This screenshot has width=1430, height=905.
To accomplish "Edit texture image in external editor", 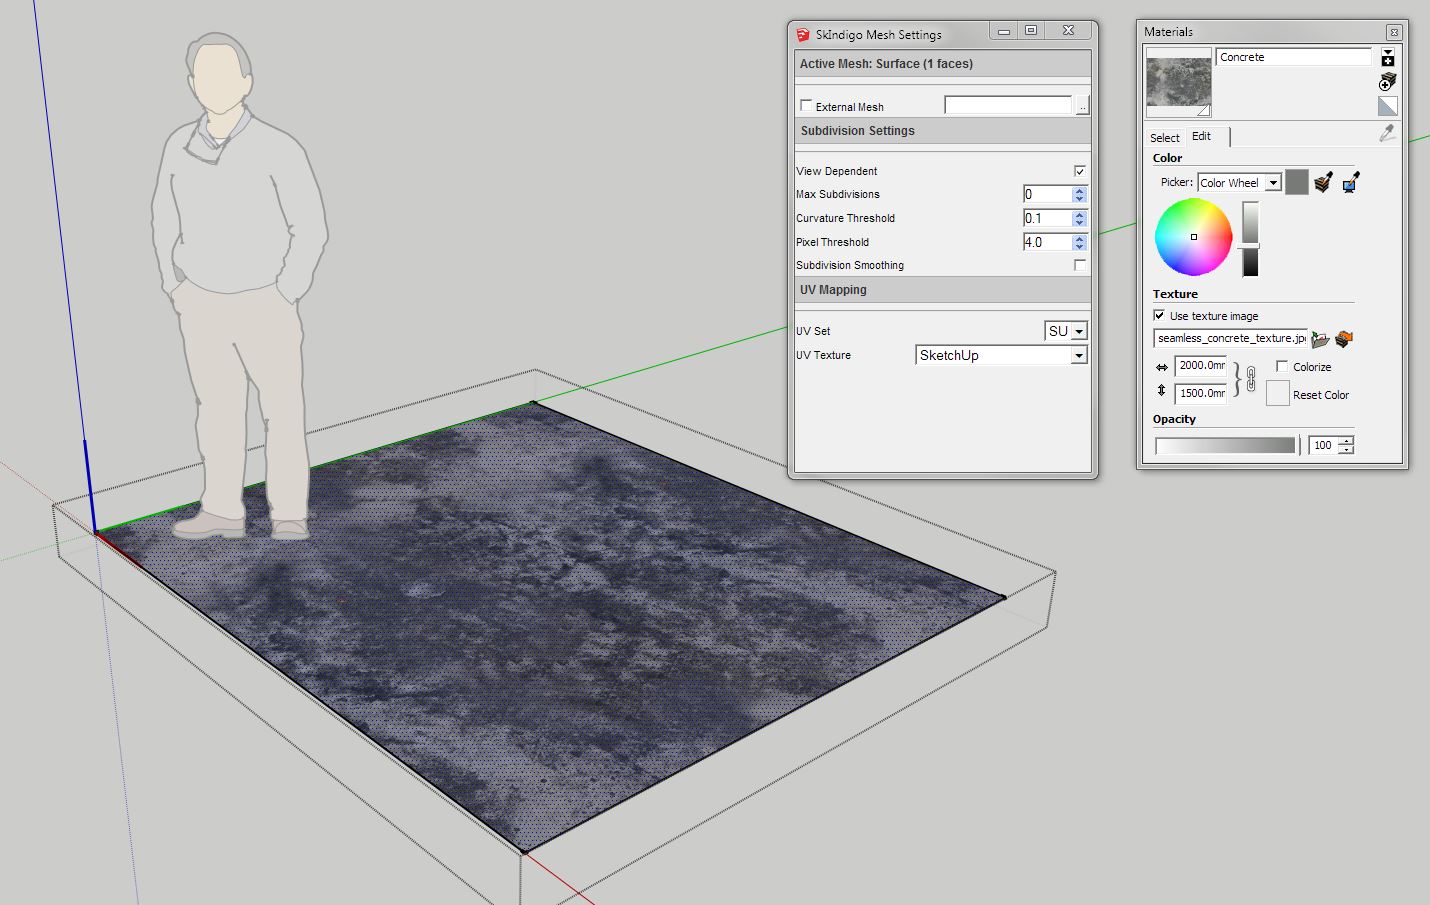I will (x=1343, y=340).
